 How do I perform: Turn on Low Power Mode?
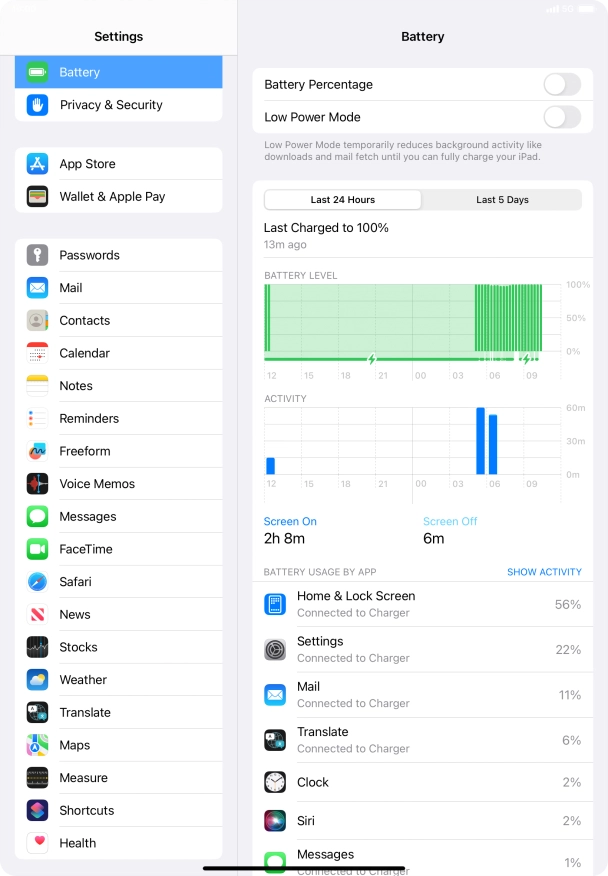(x=562, y=117)
